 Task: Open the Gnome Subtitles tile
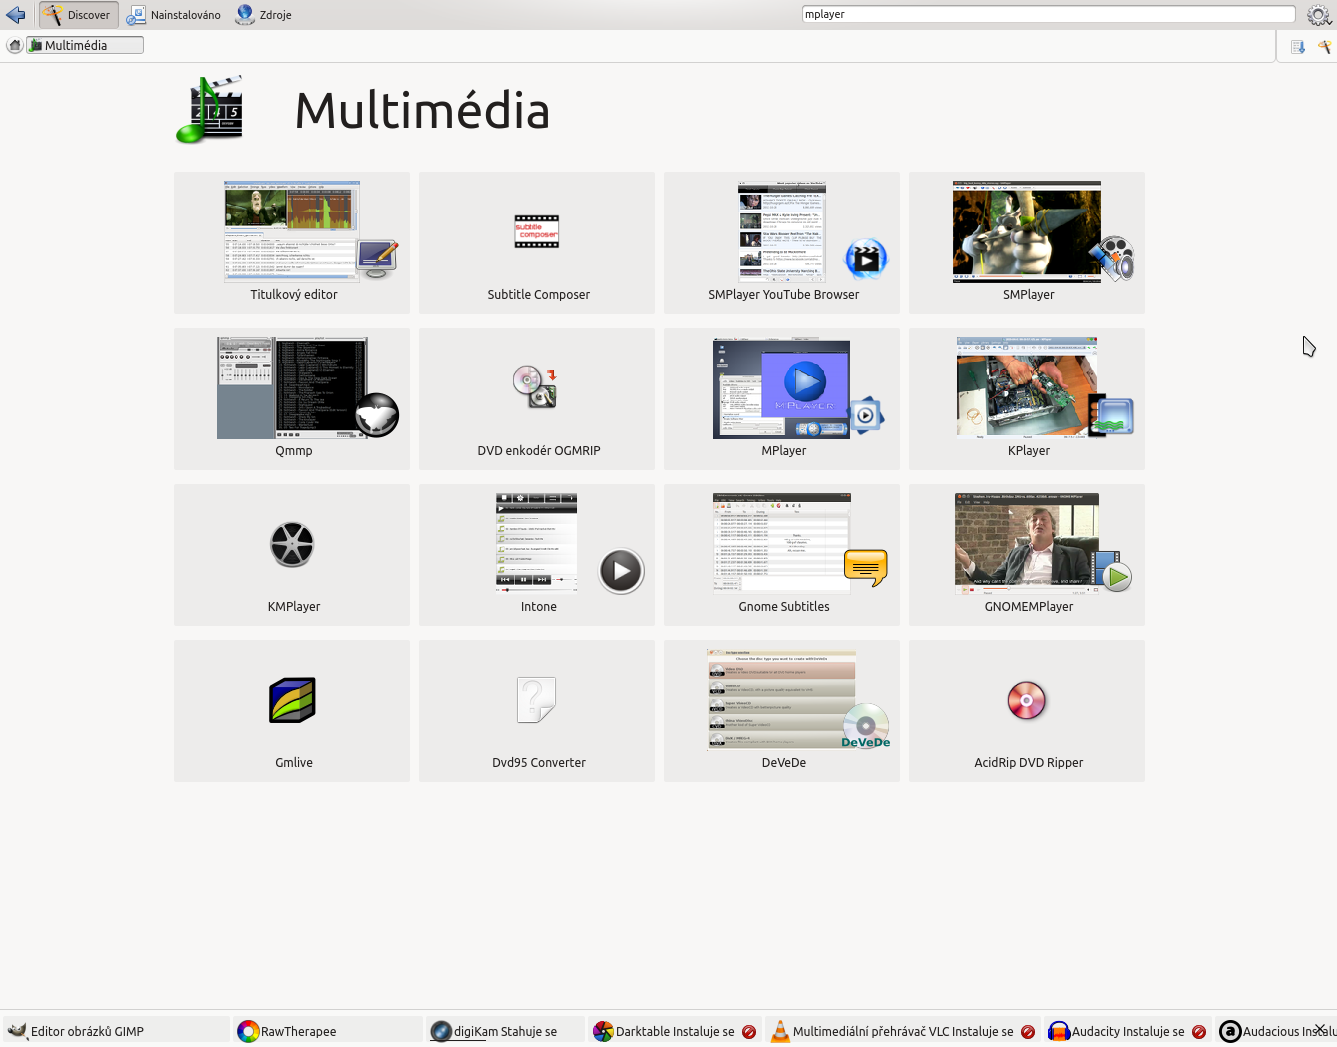(x=782, y=555)
